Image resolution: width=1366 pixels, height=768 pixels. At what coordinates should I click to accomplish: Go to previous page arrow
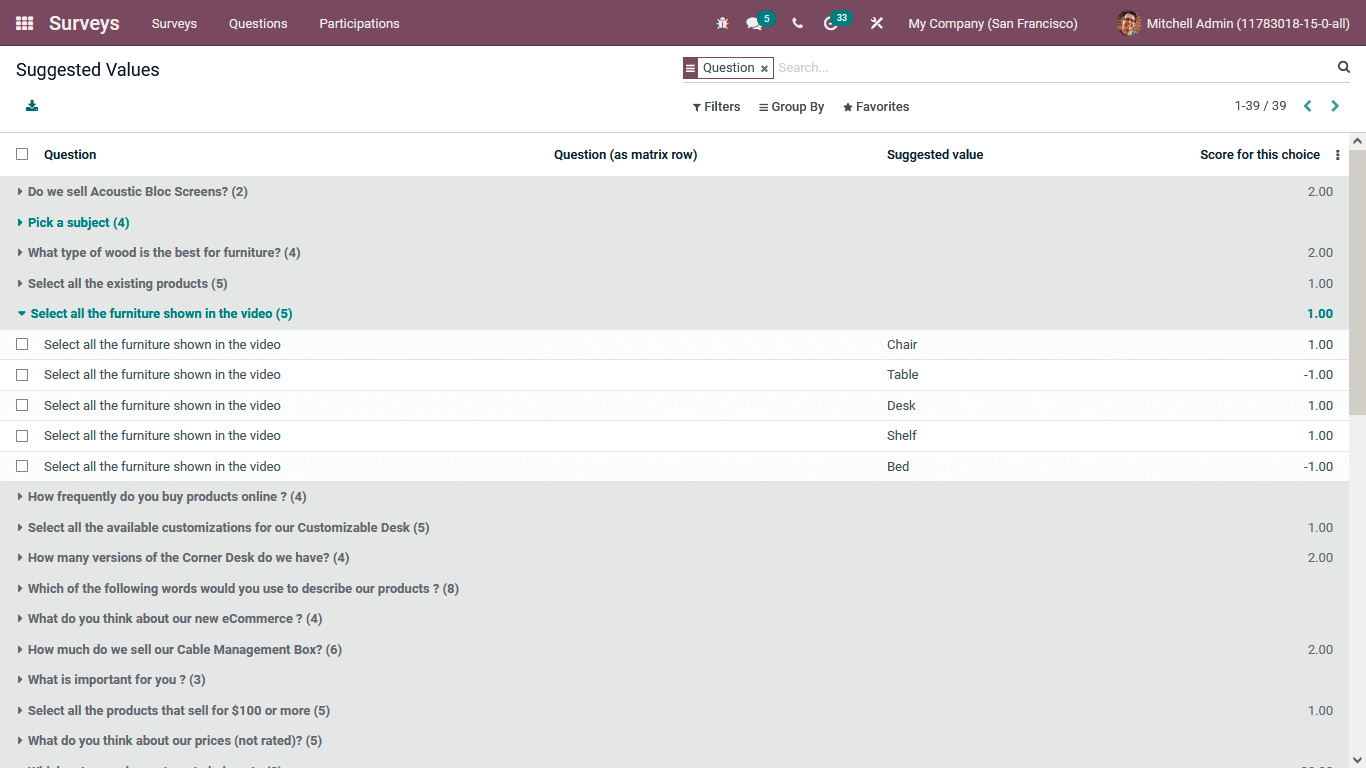point(1307,106)
